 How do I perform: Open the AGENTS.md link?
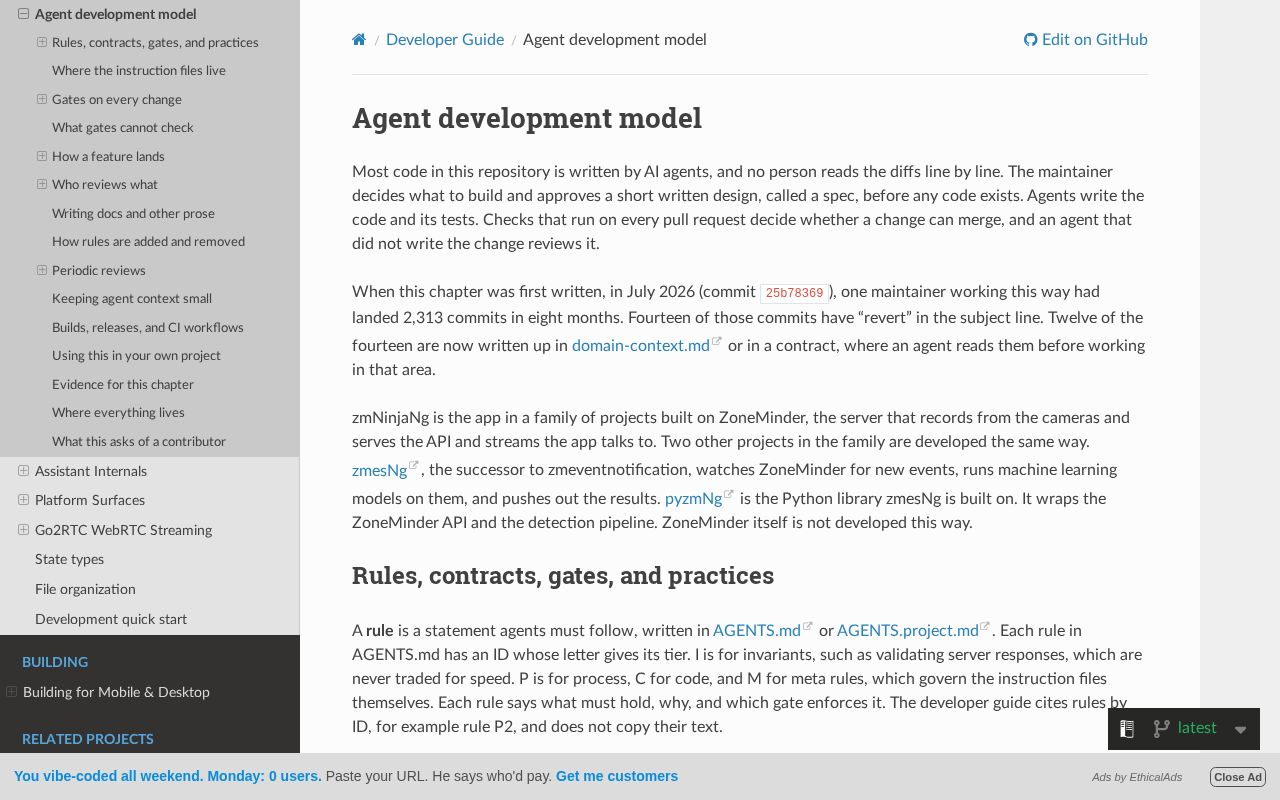coord(757,631)
